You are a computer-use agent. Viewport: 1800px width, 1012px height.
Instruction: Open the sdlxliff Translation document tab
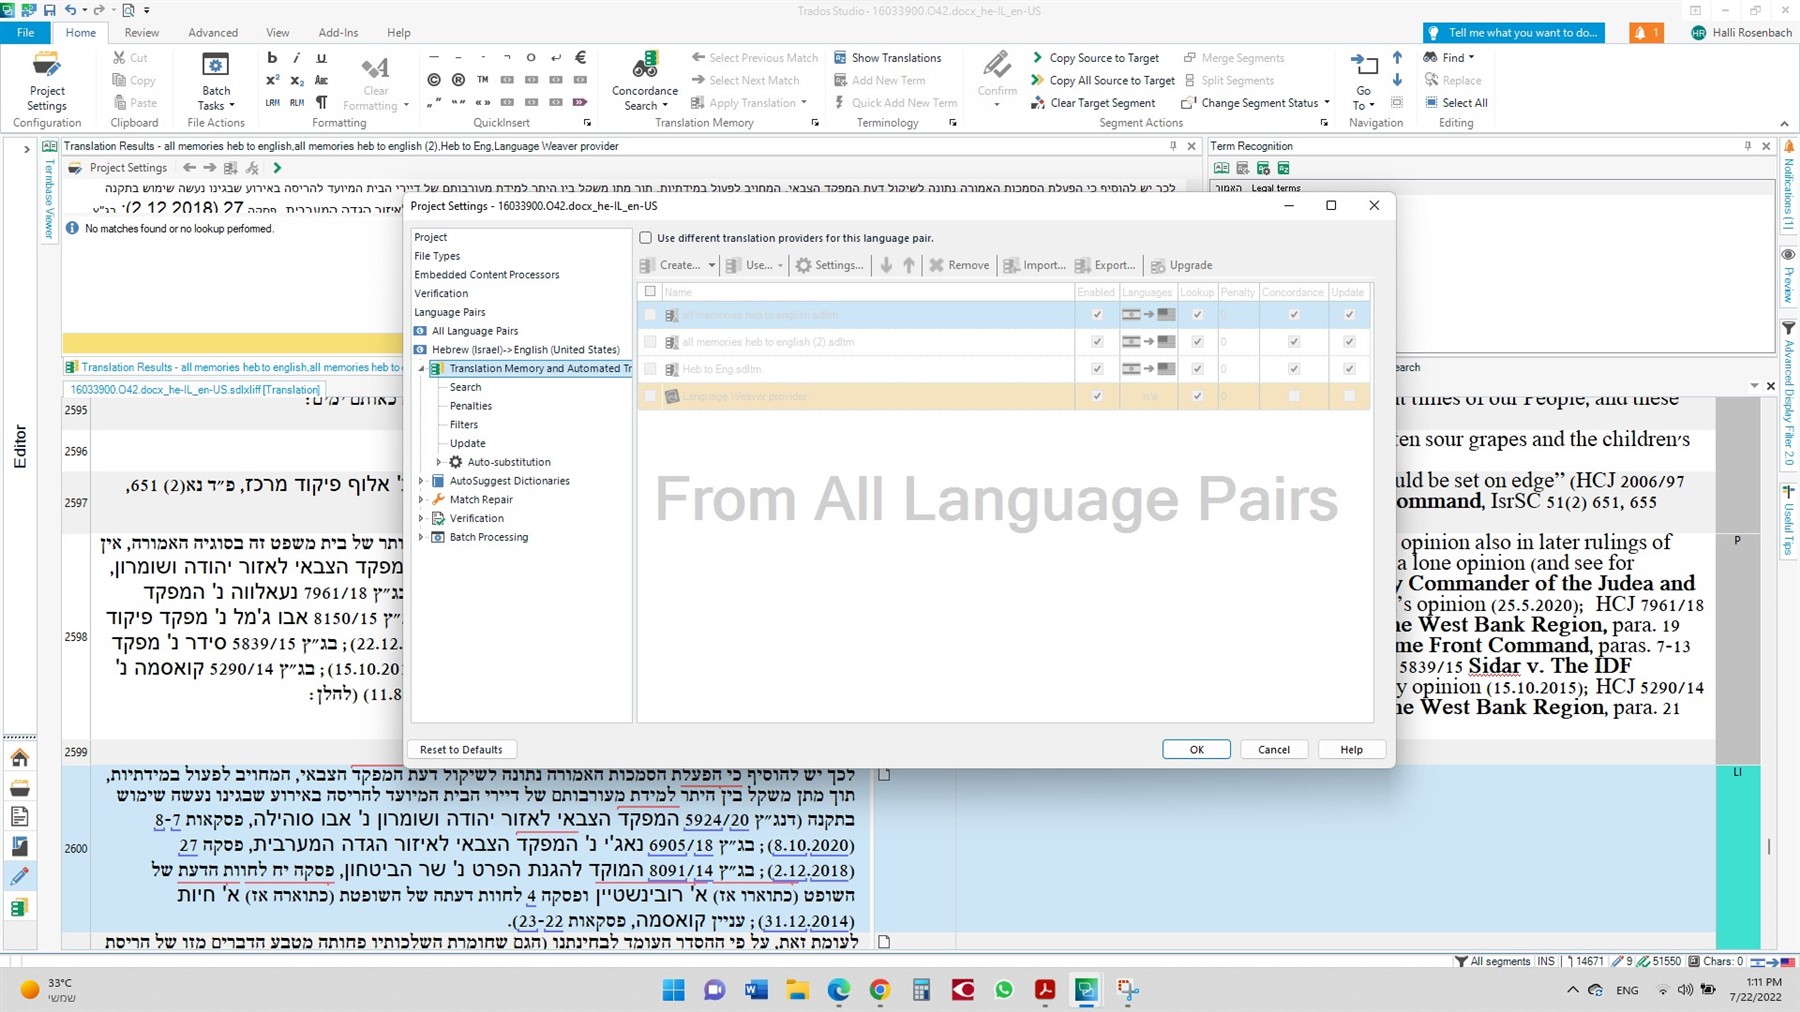point(195,390)
